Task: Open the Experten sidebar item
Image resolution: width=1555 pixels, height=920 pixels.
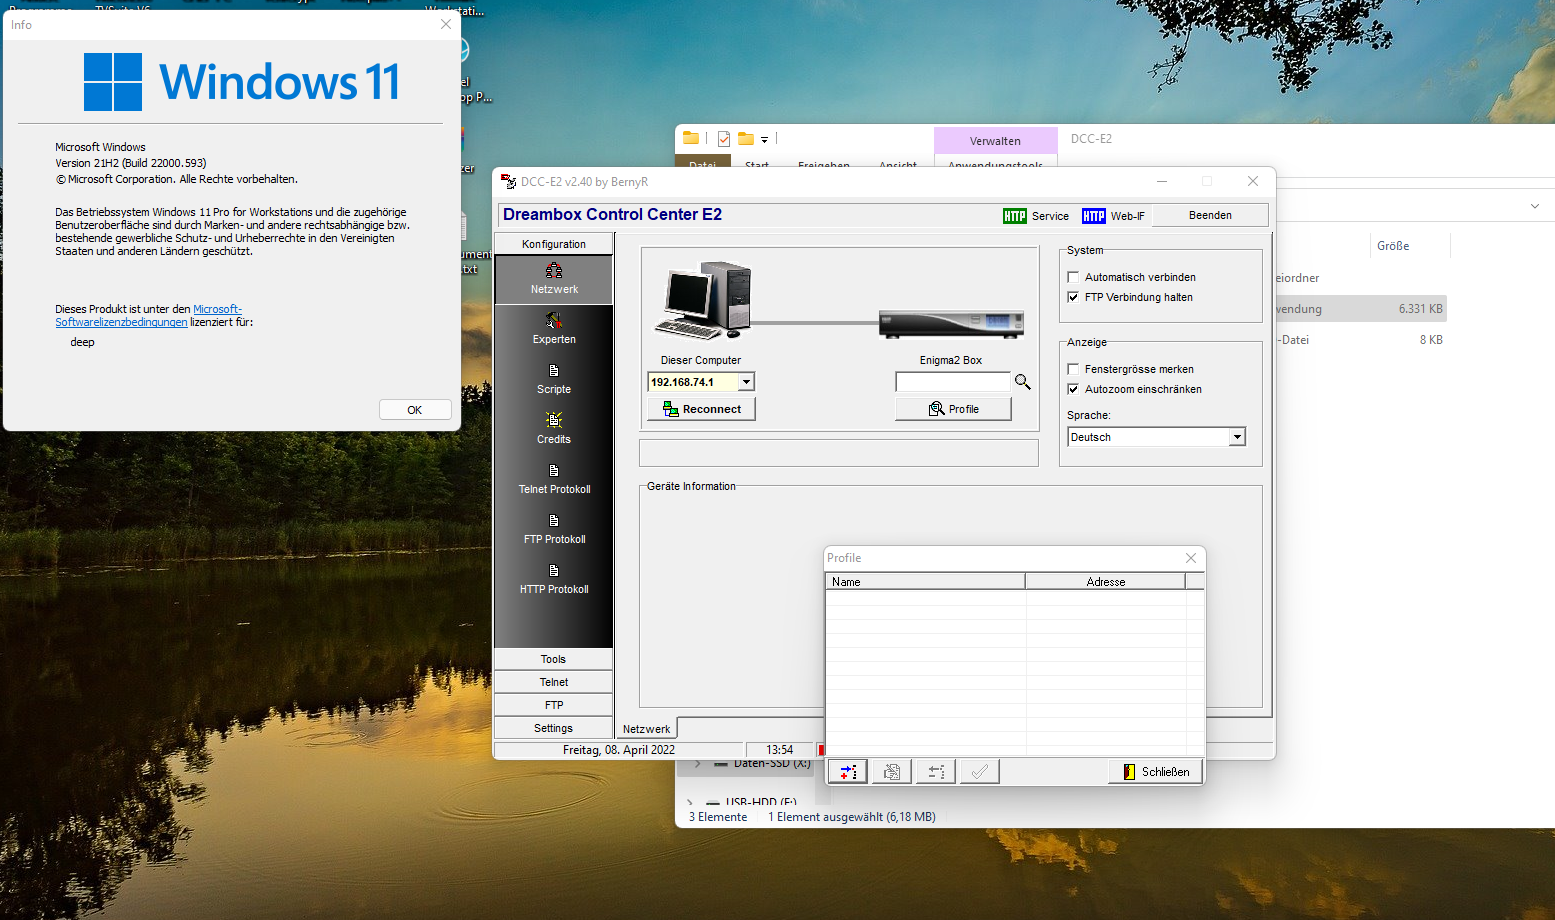Action: [554, 329]
